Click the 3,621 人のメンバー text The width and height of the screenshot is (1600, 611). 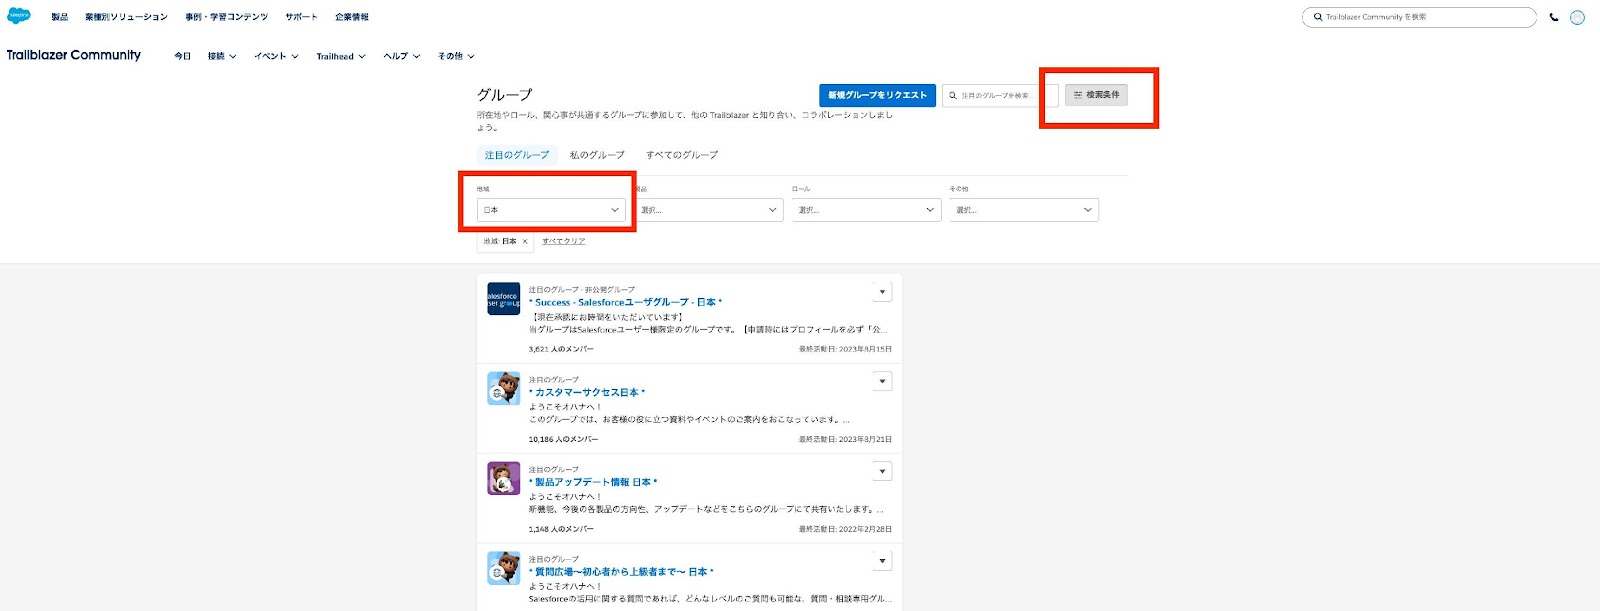(x=561, y=349)
